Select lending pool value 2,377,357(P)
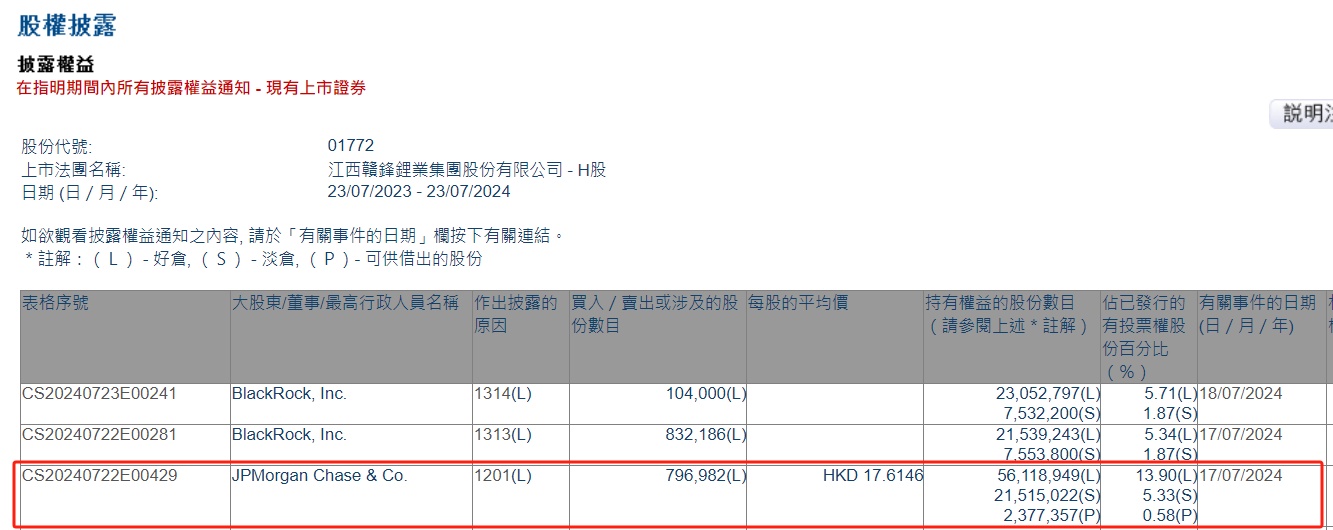This screenshot has width=1333, height=530. [x=1052, y=514]
